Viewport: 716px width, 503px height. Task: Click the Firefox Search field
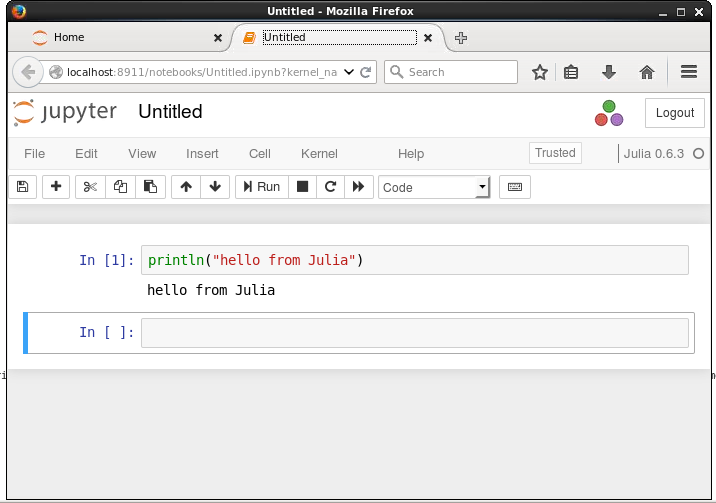(451, 72)
